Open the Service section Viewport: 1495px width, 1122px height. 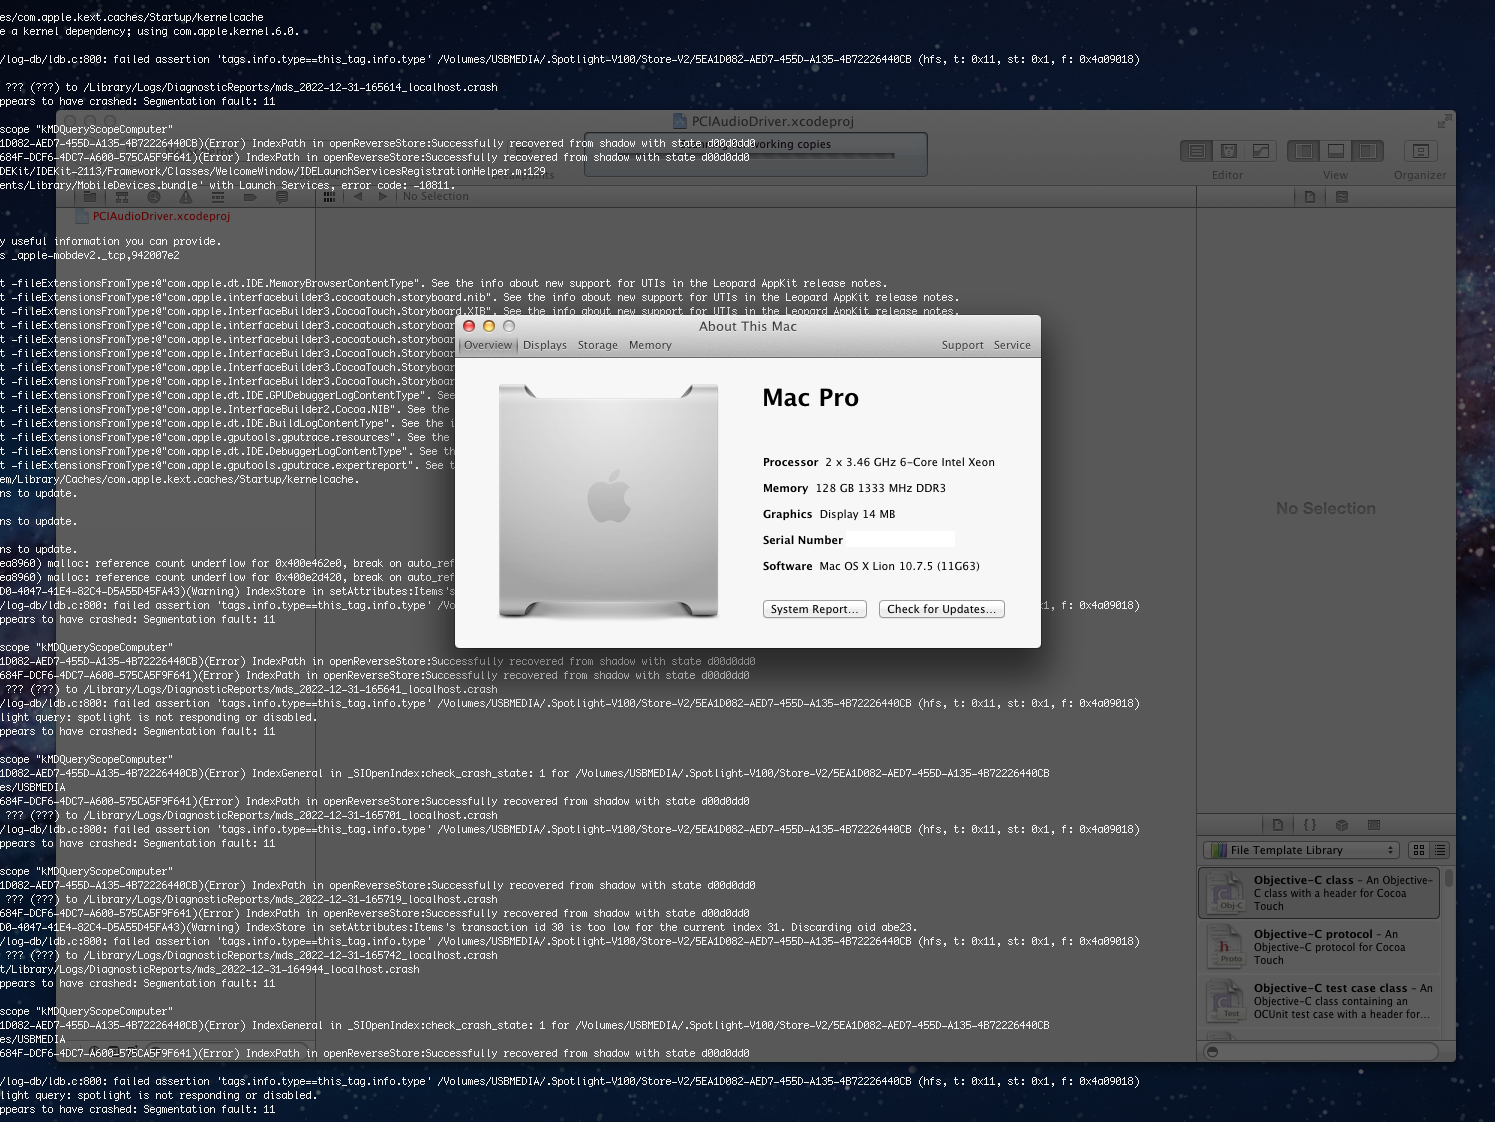pos(1012,345)
